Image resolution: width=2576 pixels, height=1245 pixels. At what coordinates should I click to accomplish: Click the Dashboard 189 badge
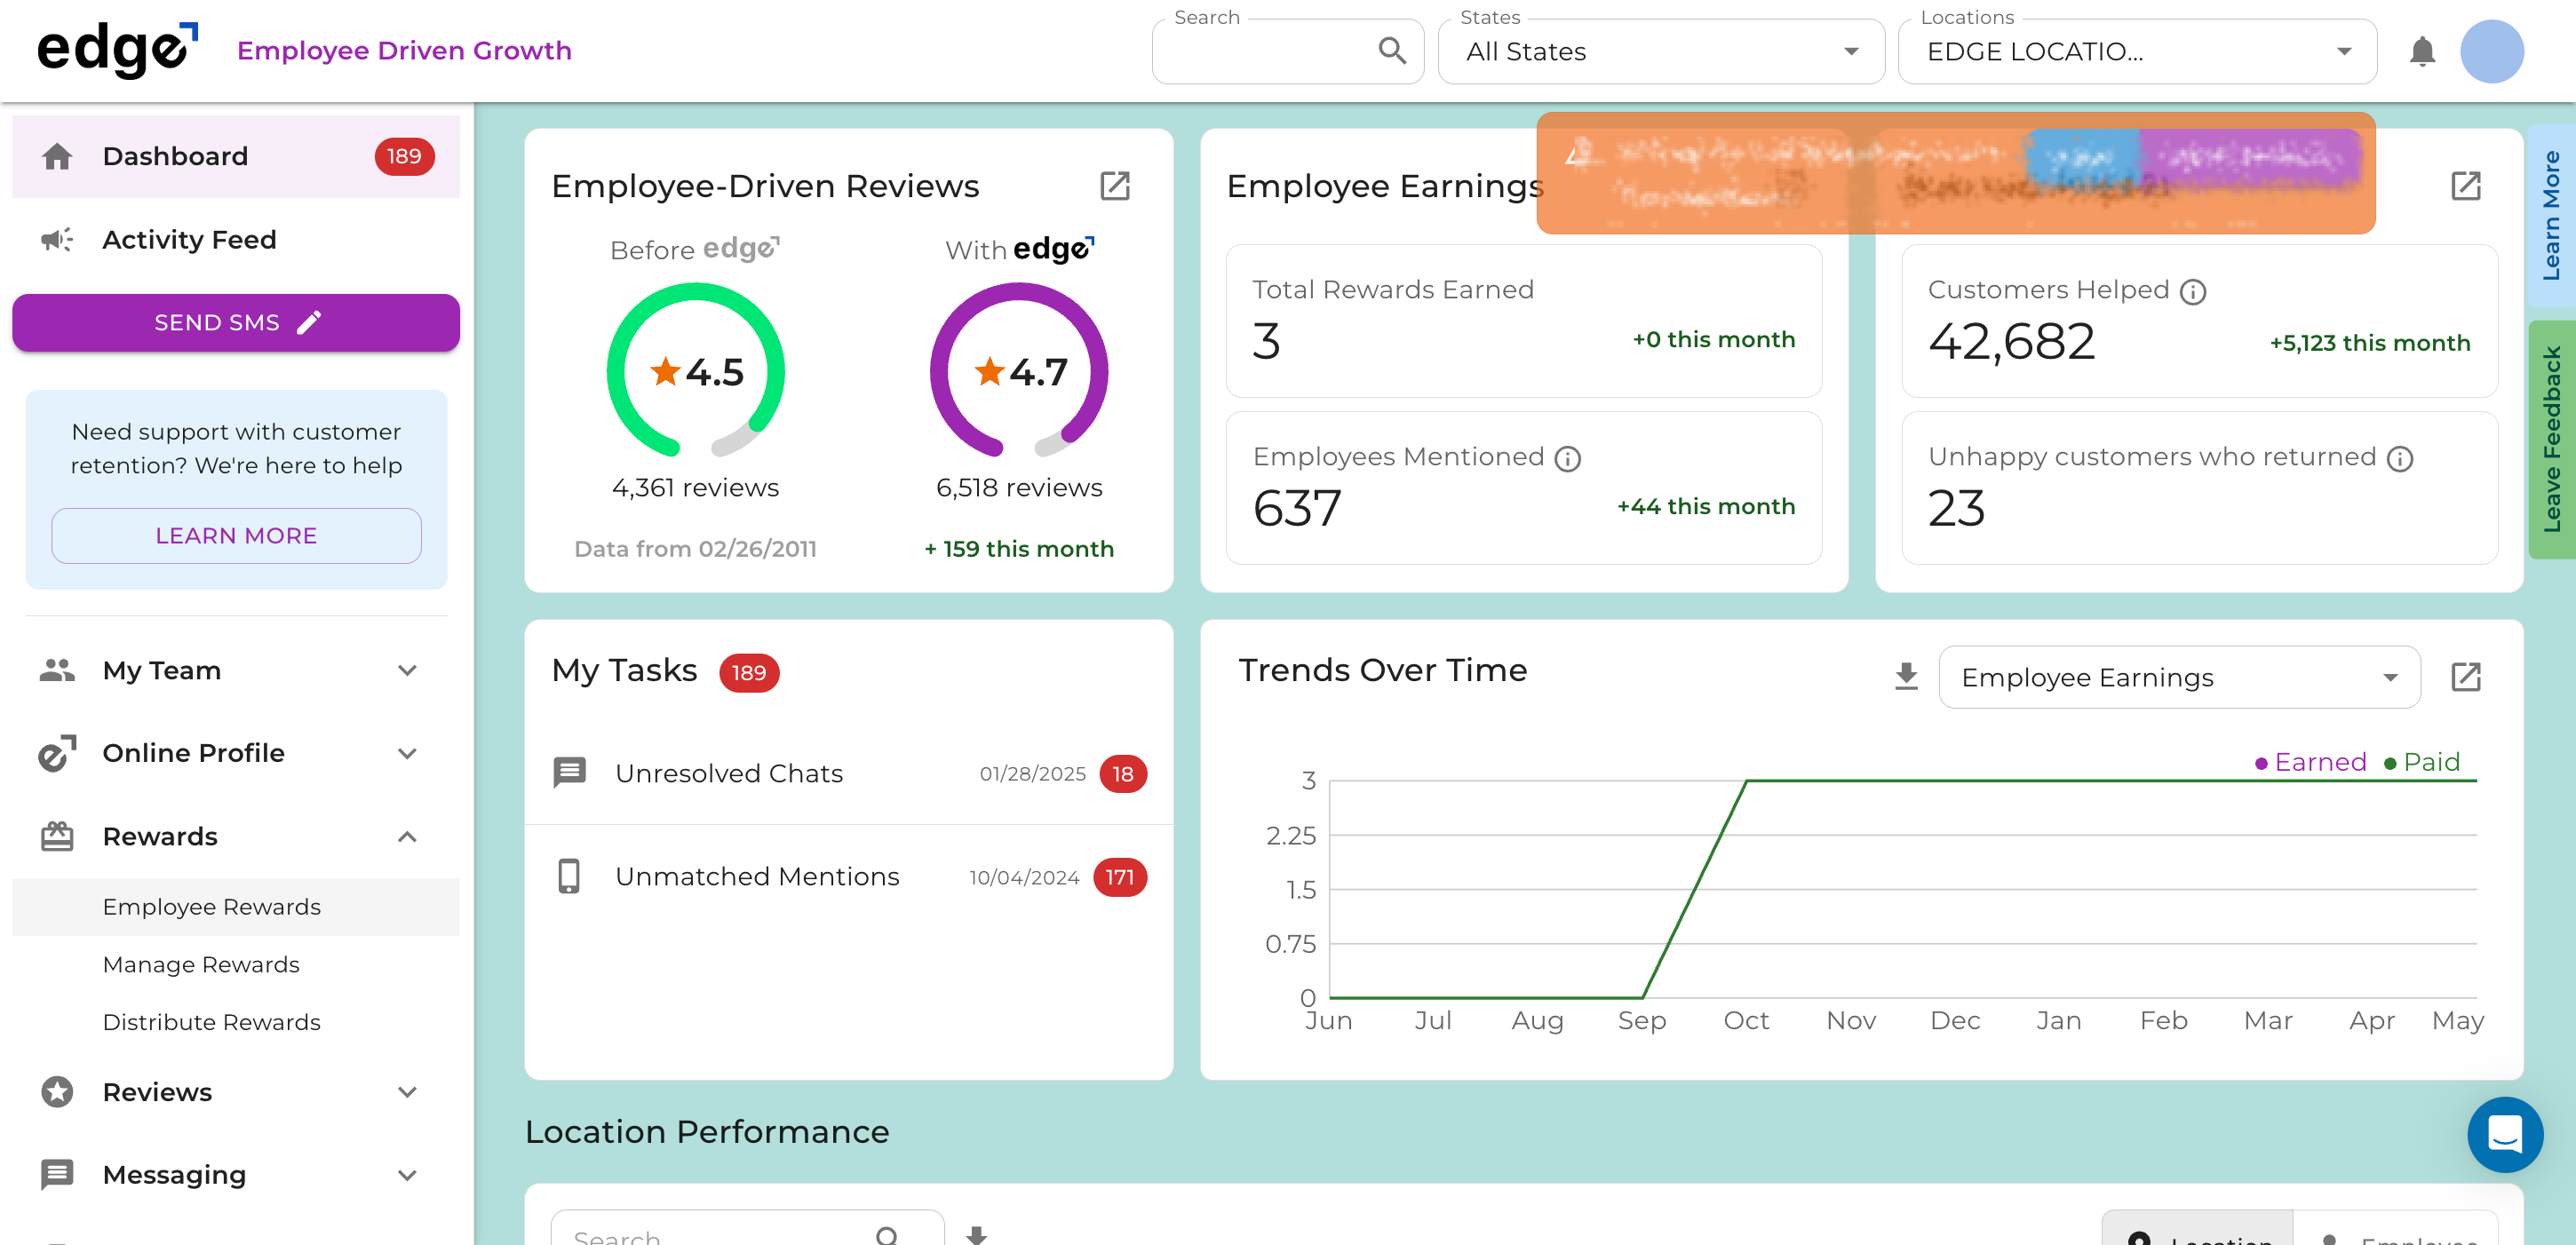tap(404, 156)
